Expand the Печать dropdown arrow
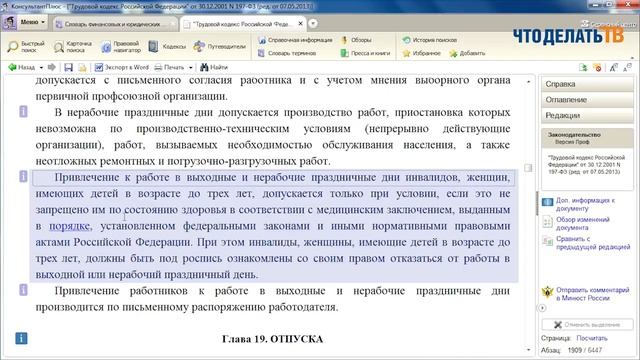This screenshot has height=360, width=640. click(x=190, y=68)
